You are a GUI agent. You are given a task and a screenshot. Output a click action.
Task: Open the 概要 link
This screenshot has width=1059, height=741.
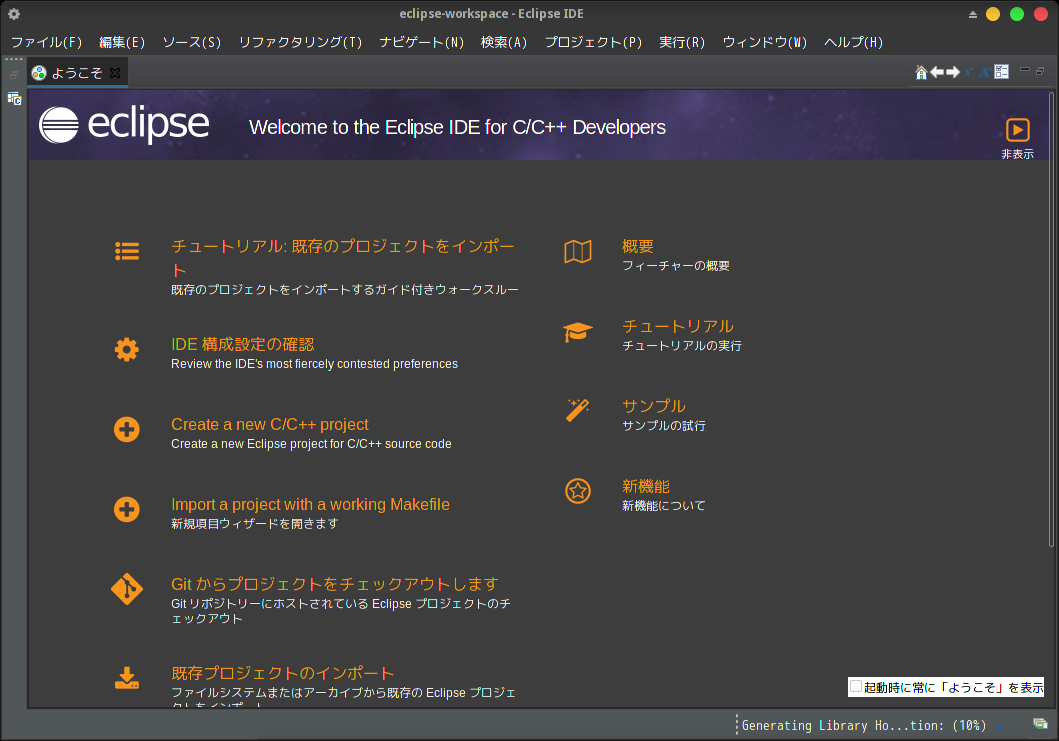tap(638, 246)
